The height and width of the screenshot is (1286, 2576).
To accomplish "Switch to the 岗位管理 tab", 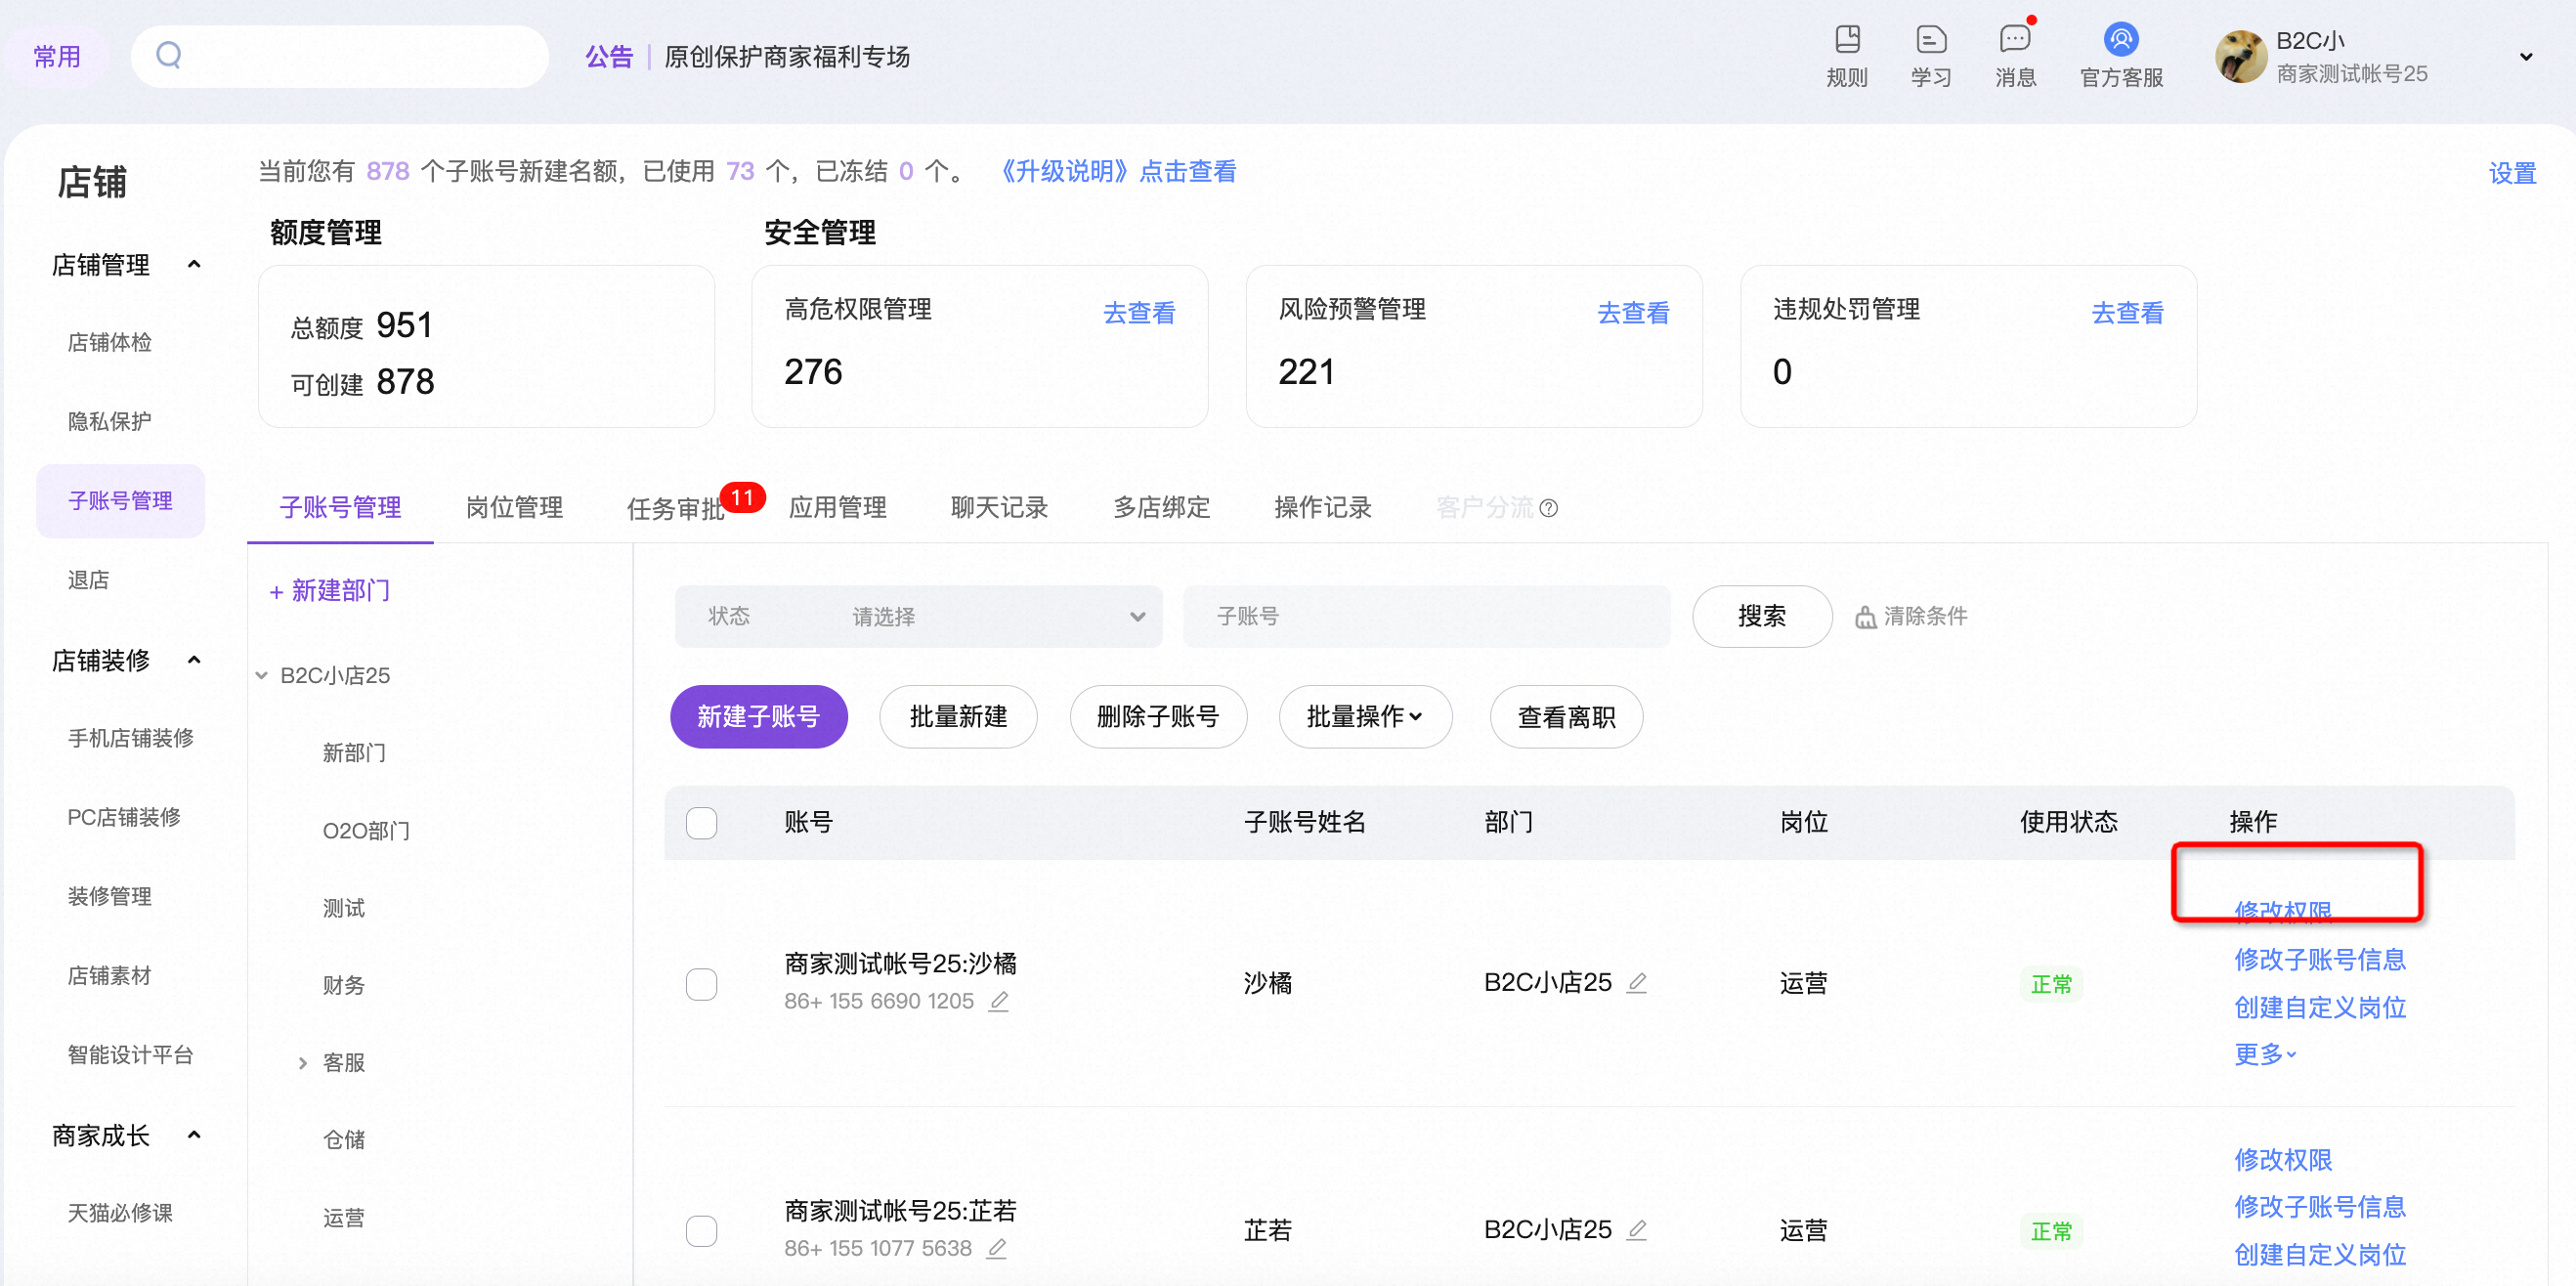I will [514, 508].
